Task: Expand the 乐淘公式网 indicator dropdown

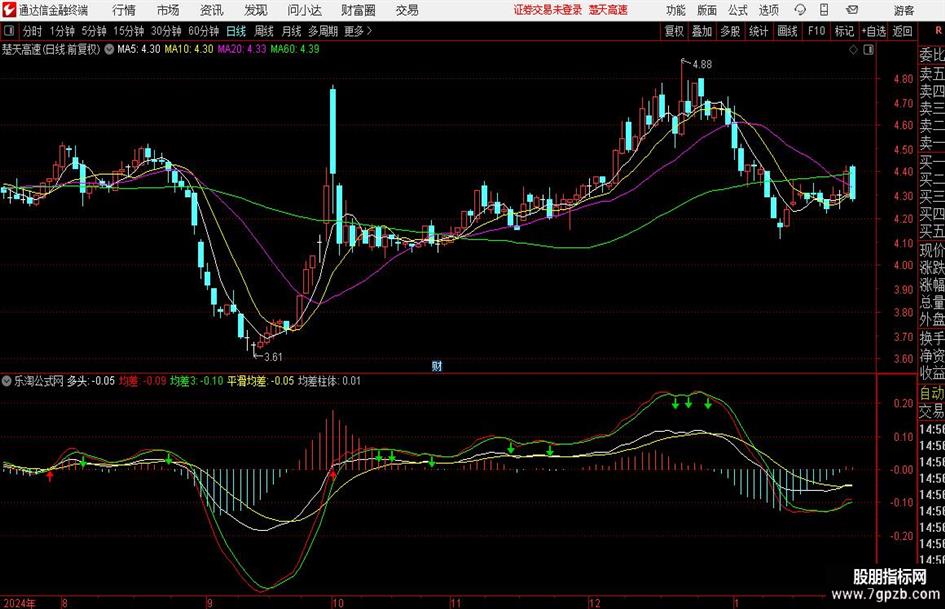Action: 7,381
